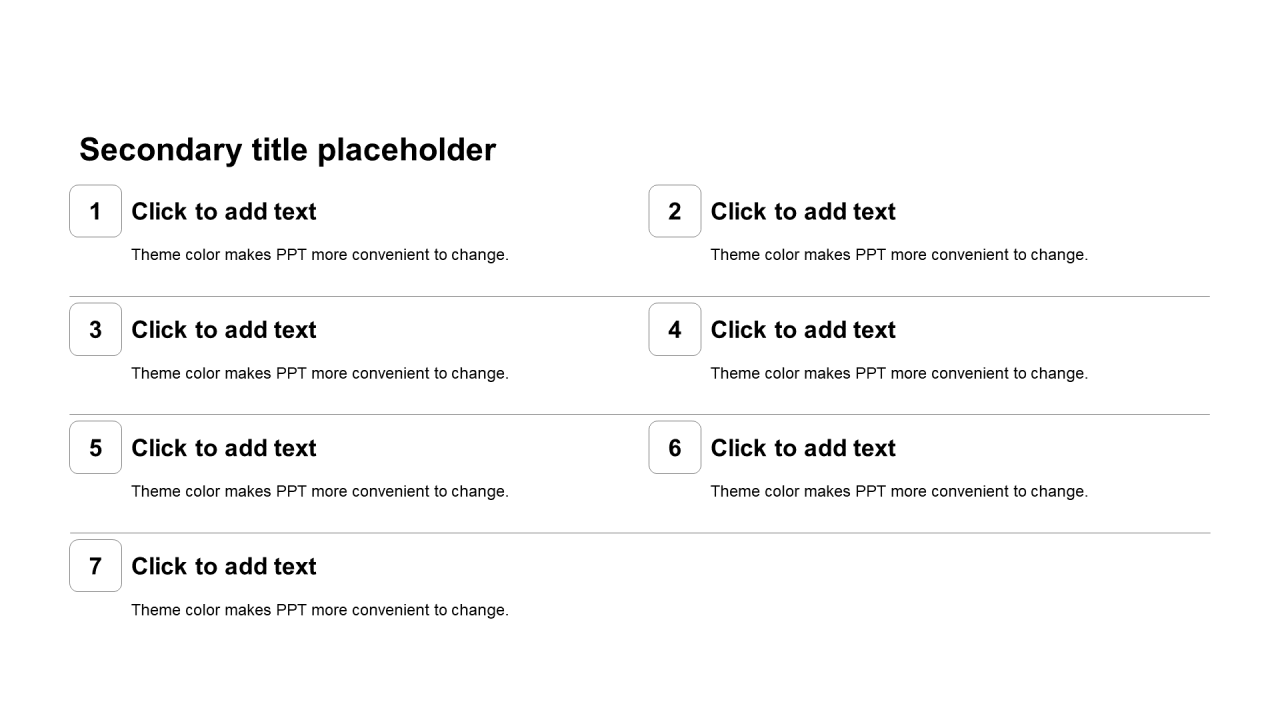The width and height of the screenshot is (1280, 720).
Task: Pick the rounded box numbered 4
Action: (x=675, y=330)
